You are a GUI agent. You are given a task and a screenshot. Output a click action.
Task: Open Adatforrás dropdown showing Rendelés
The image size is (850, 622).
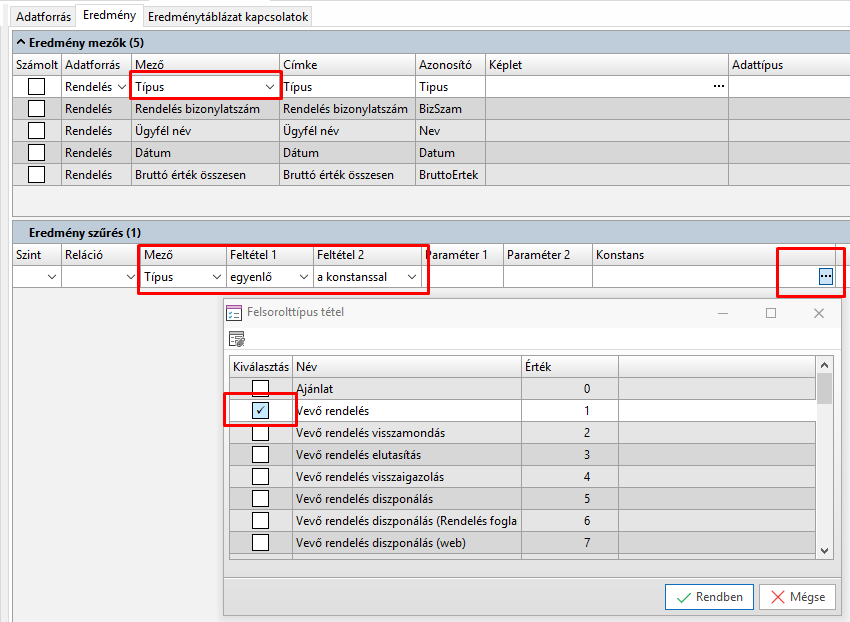[x=122, y=87]
